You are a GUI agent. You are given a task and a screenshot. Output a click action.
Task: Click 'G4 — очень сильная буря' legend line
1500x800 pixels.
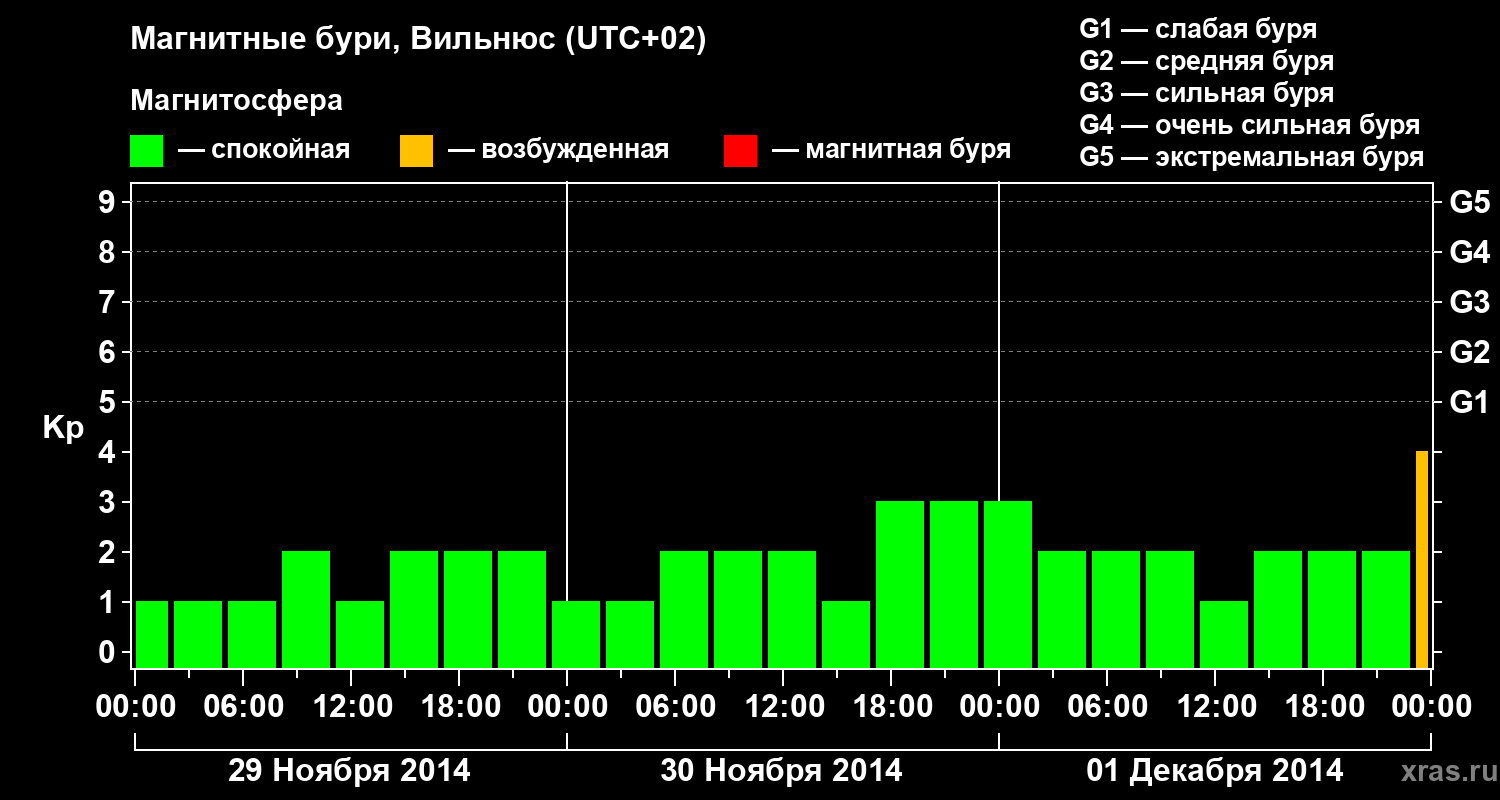click(x=1249, y=125)
